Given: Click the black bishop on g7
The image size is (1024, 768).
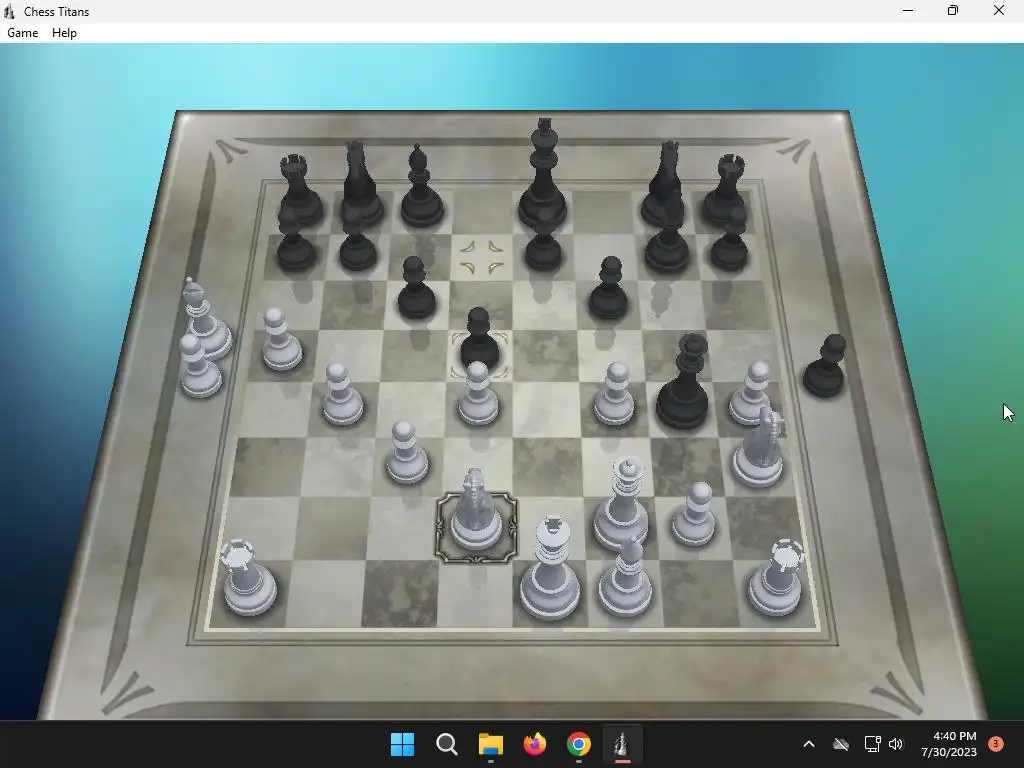Looking at the screenshot, I should click(x=667, y=235).
